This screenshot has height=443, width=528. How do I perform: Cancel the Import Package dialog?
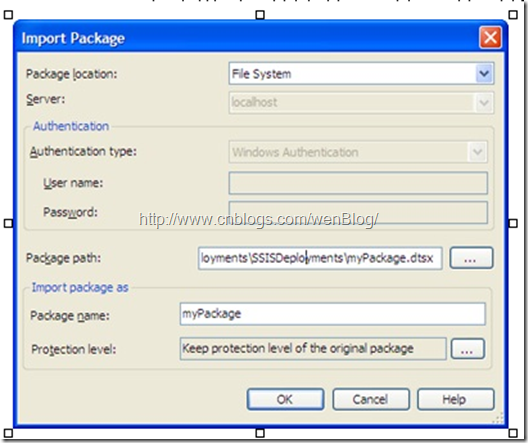pyautogui.click(x=371, y=399)
